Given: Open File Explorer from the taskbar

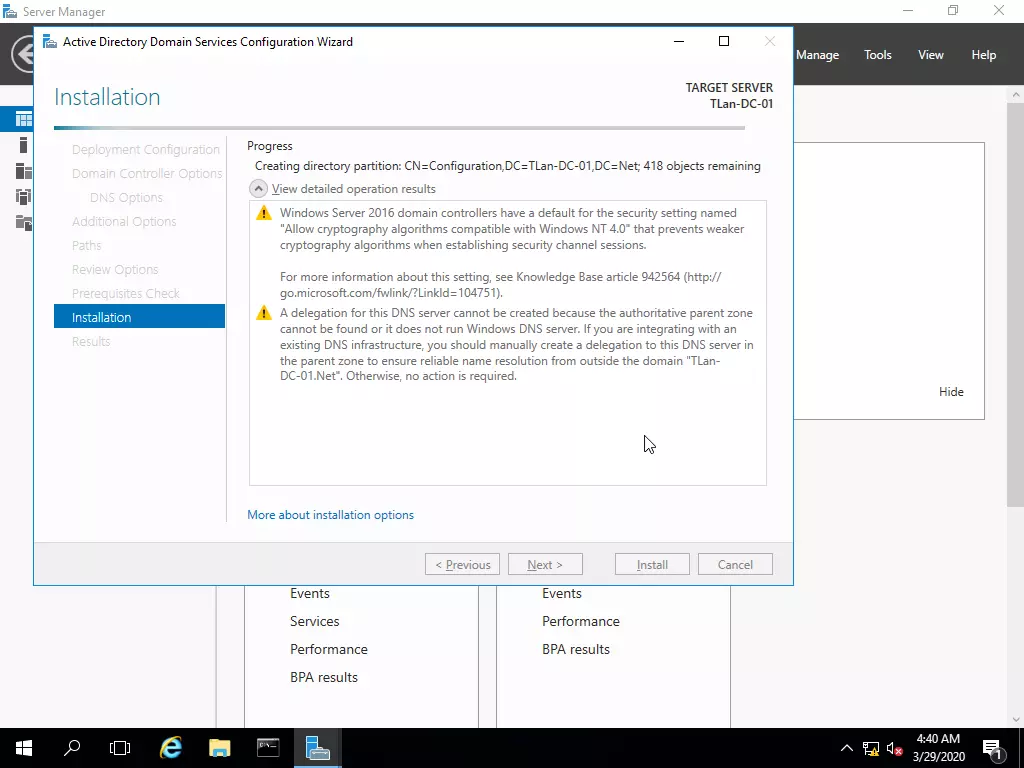Looking at the screenshot, I should click(219, 748).
